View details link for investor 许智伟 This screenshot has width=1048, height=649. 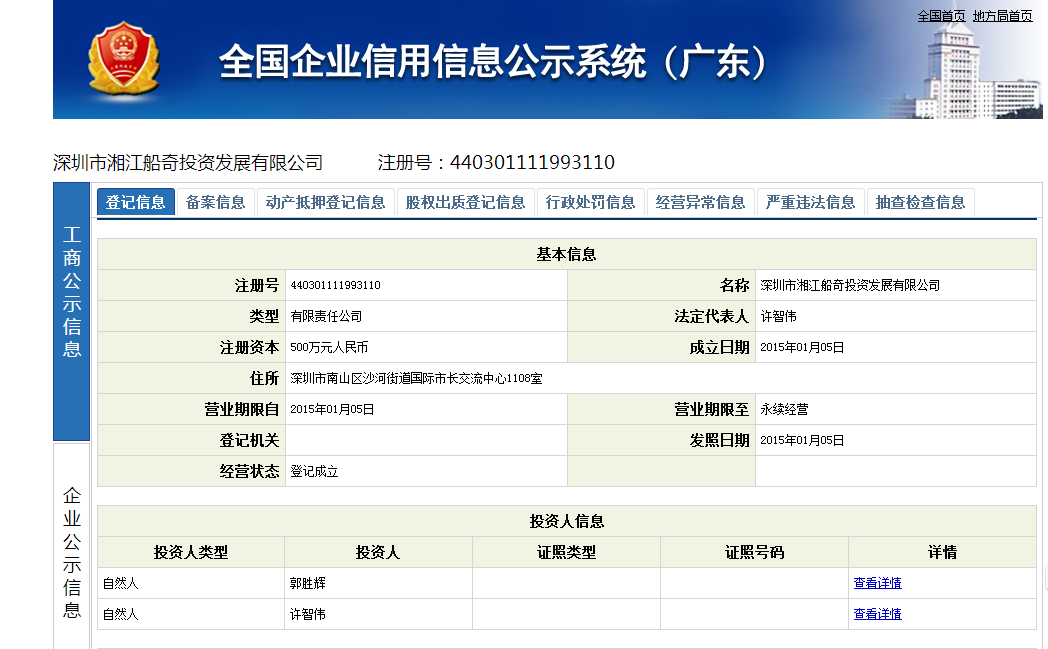coord(878,614)
